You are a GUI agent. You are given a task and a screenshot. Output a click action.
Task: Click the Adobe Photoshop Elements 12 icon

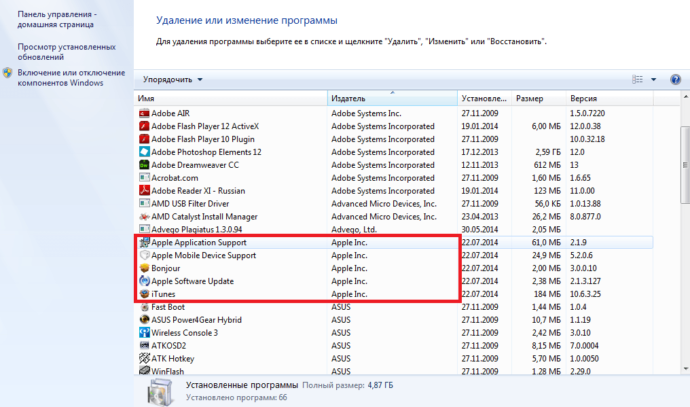pyautogui.click(x=144, y=152)
